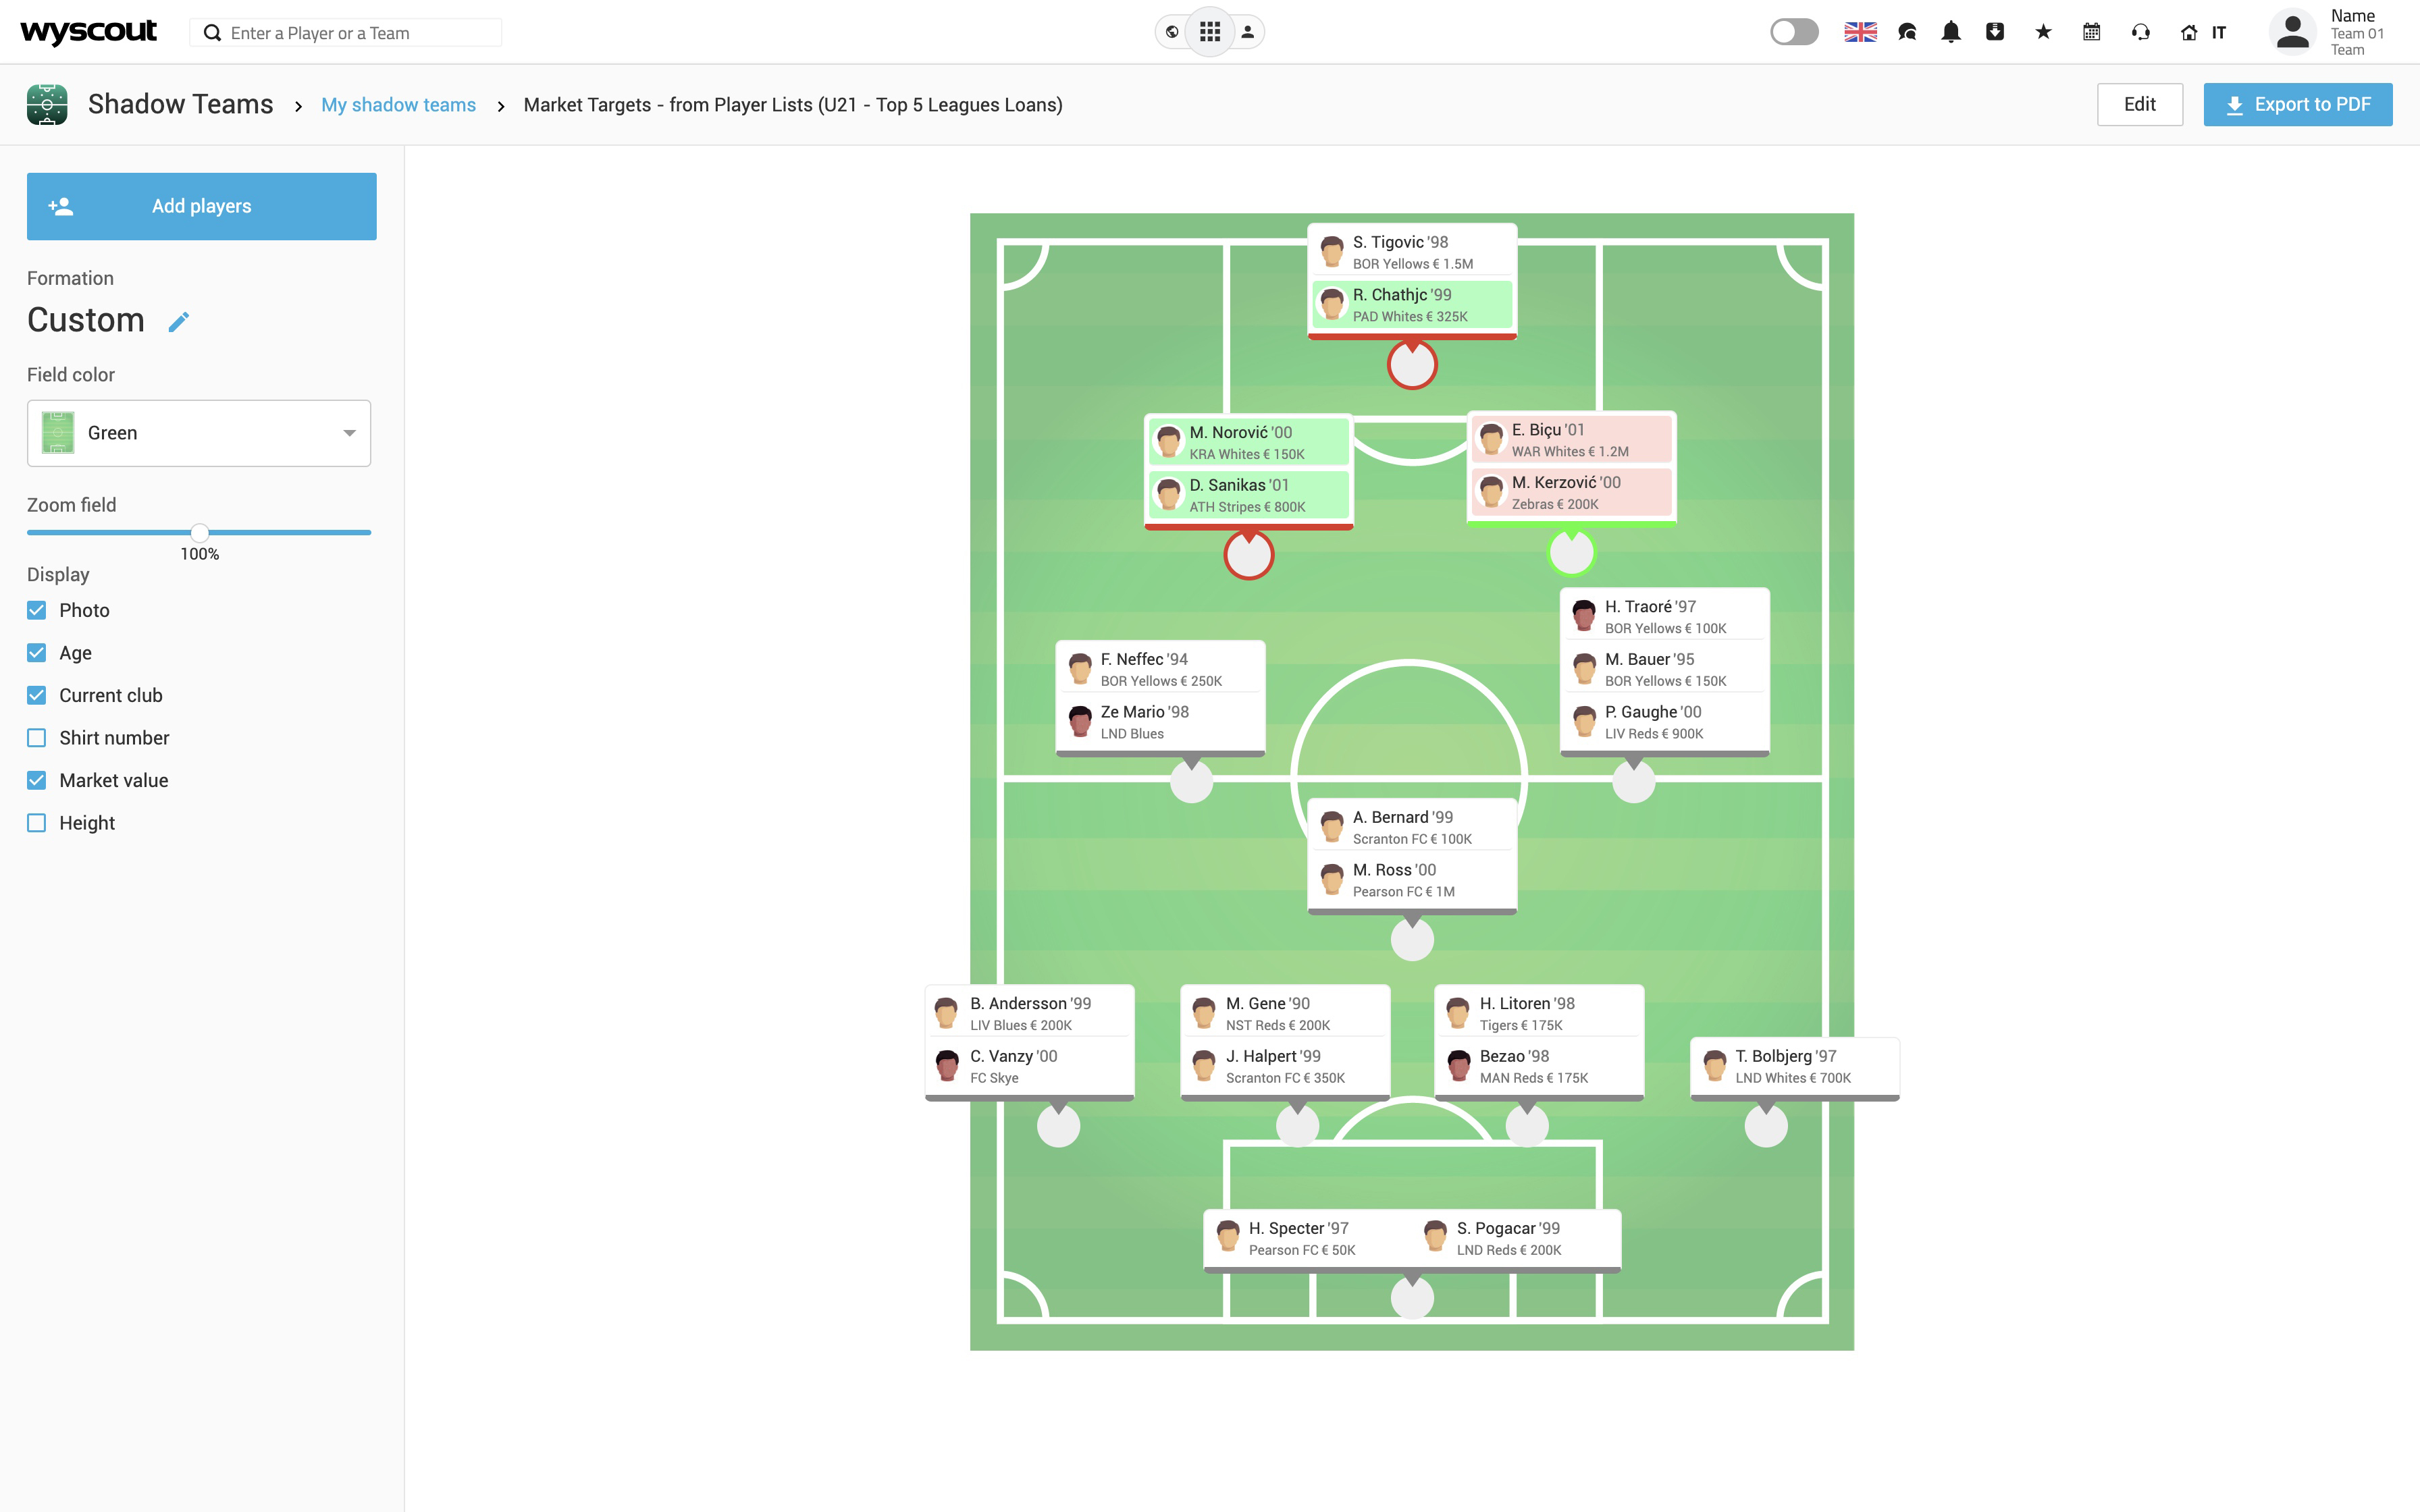Click the Zoom field slider handle
2420x1512 pixels.
[200, 532]
